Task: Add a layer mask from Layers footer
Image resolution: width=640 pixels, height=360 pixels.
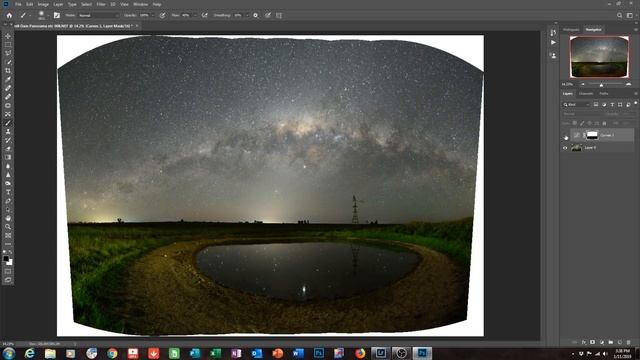Action: 592,342
